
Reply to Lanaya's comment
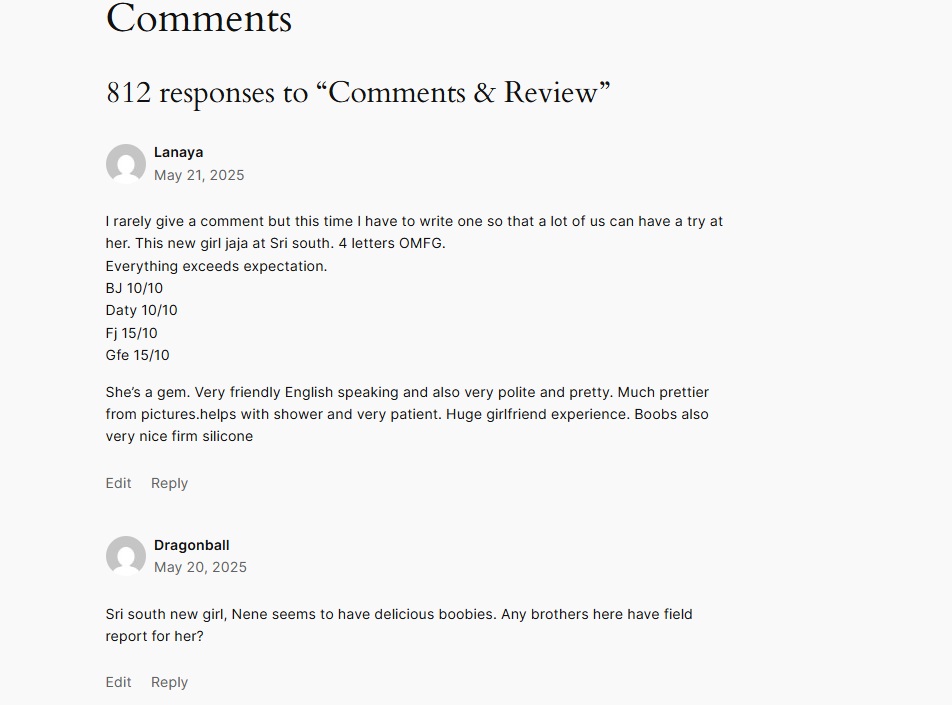169,483
